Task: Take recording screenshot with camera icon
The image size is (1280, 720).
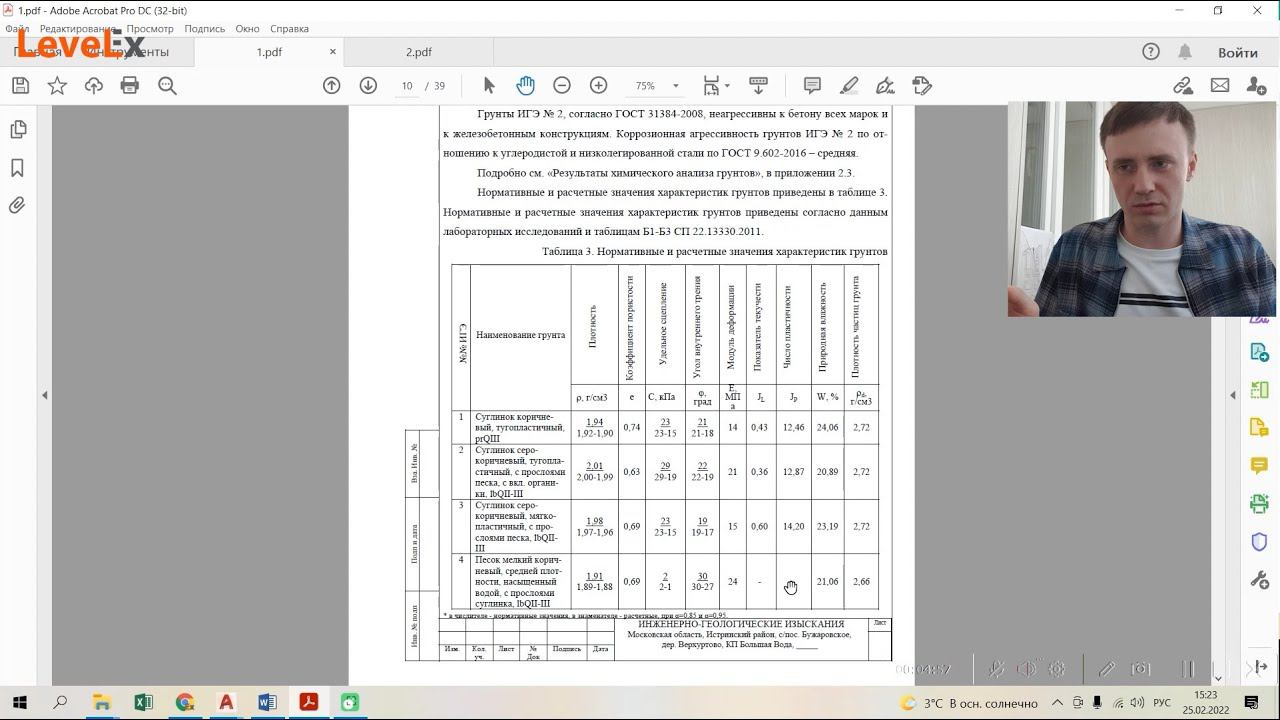Action: 1141,669
